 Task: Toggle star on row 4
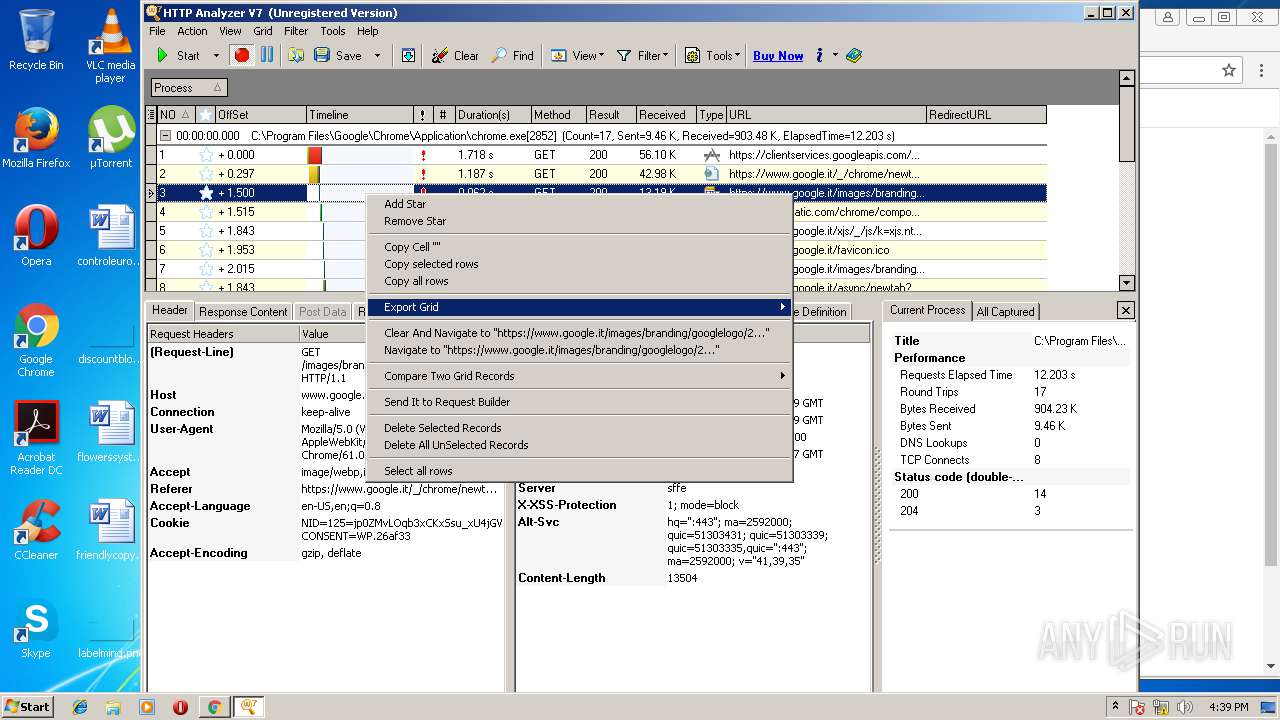coord(206,212)
